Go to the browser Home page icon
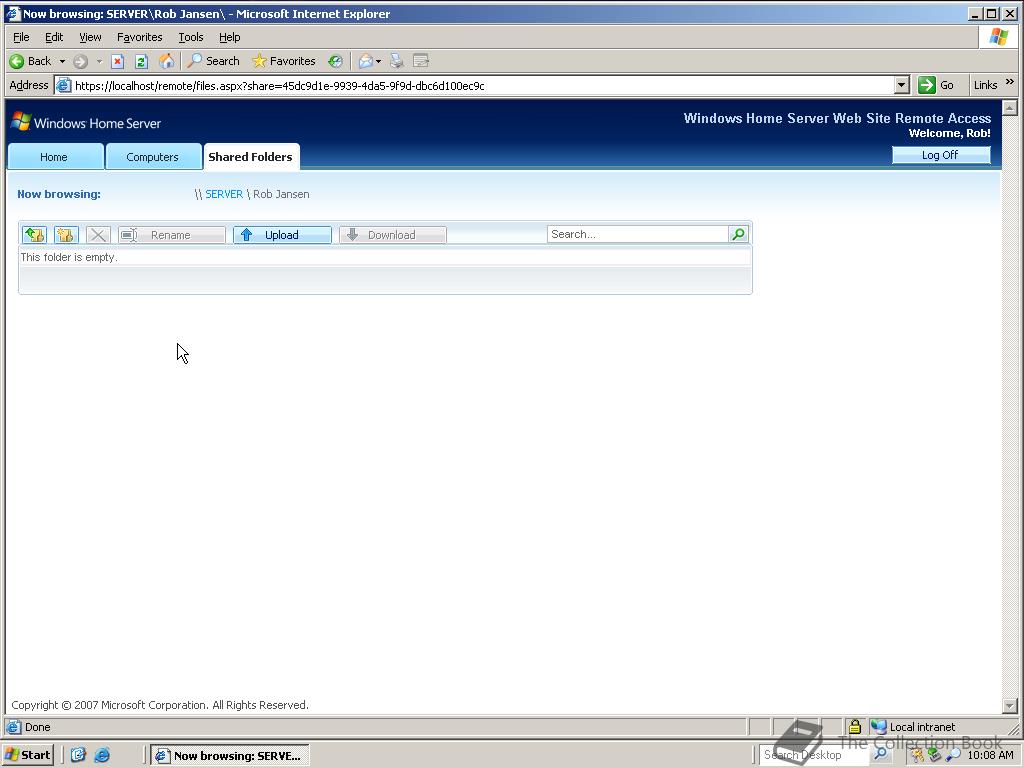The height and width of the screenshot is (768, 1024). (x=166, y=61)
